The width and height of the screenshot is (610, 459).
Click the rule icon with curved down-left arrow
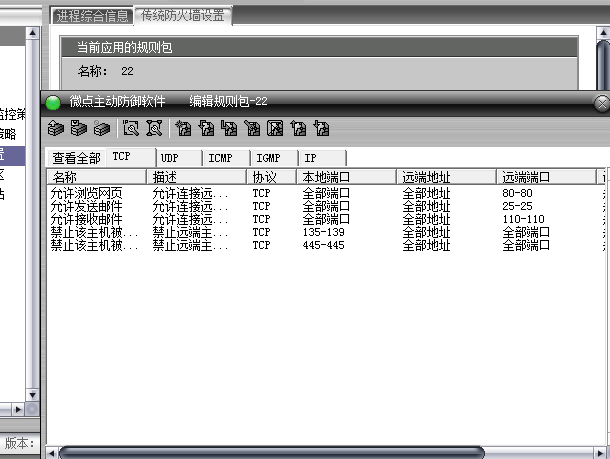(x=206, y=128)
